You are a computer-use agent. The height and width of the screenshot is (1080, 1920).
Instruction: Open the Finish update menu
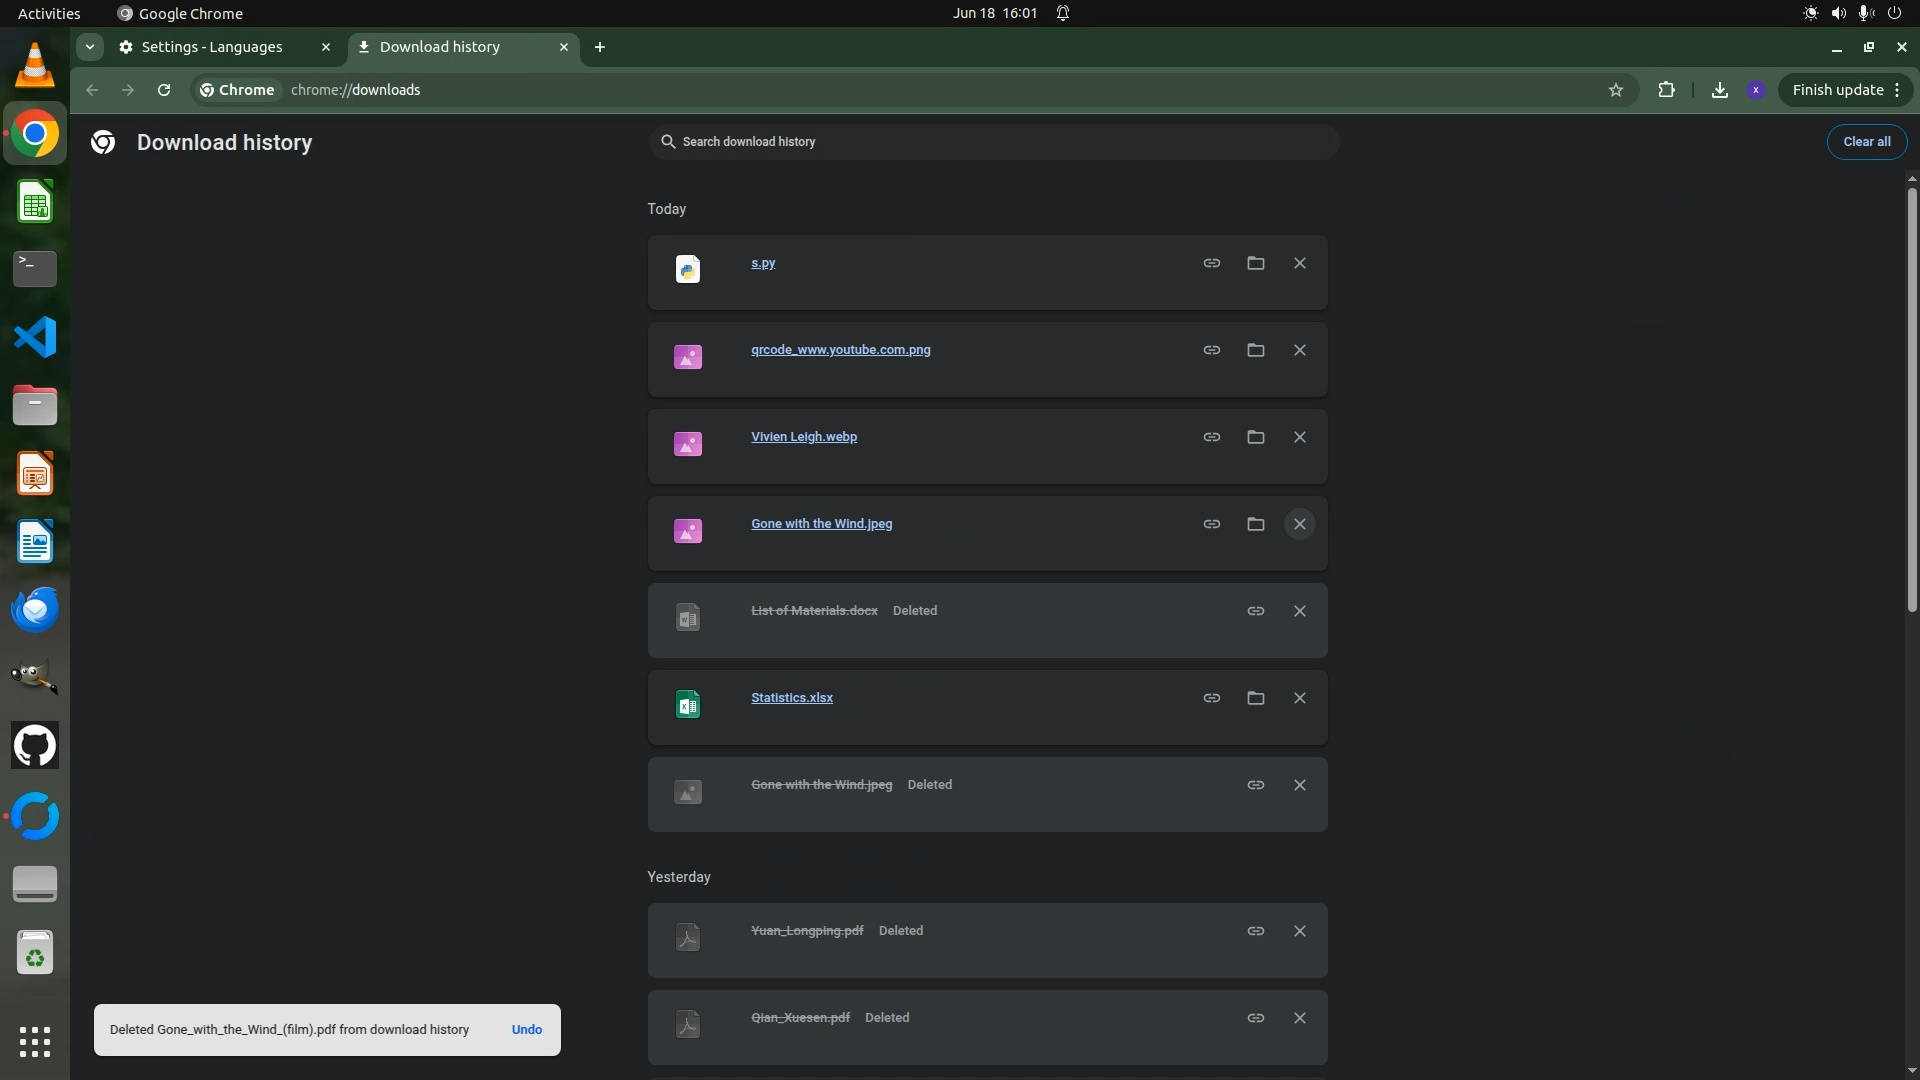coord(1845,90)
